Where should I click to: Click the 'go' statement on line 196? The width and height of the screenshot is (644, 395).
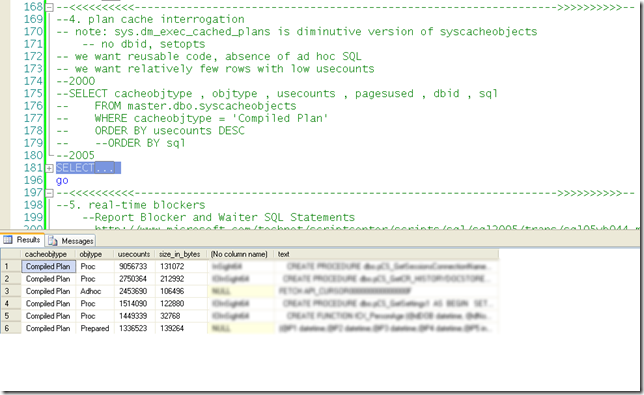(62, 181)
